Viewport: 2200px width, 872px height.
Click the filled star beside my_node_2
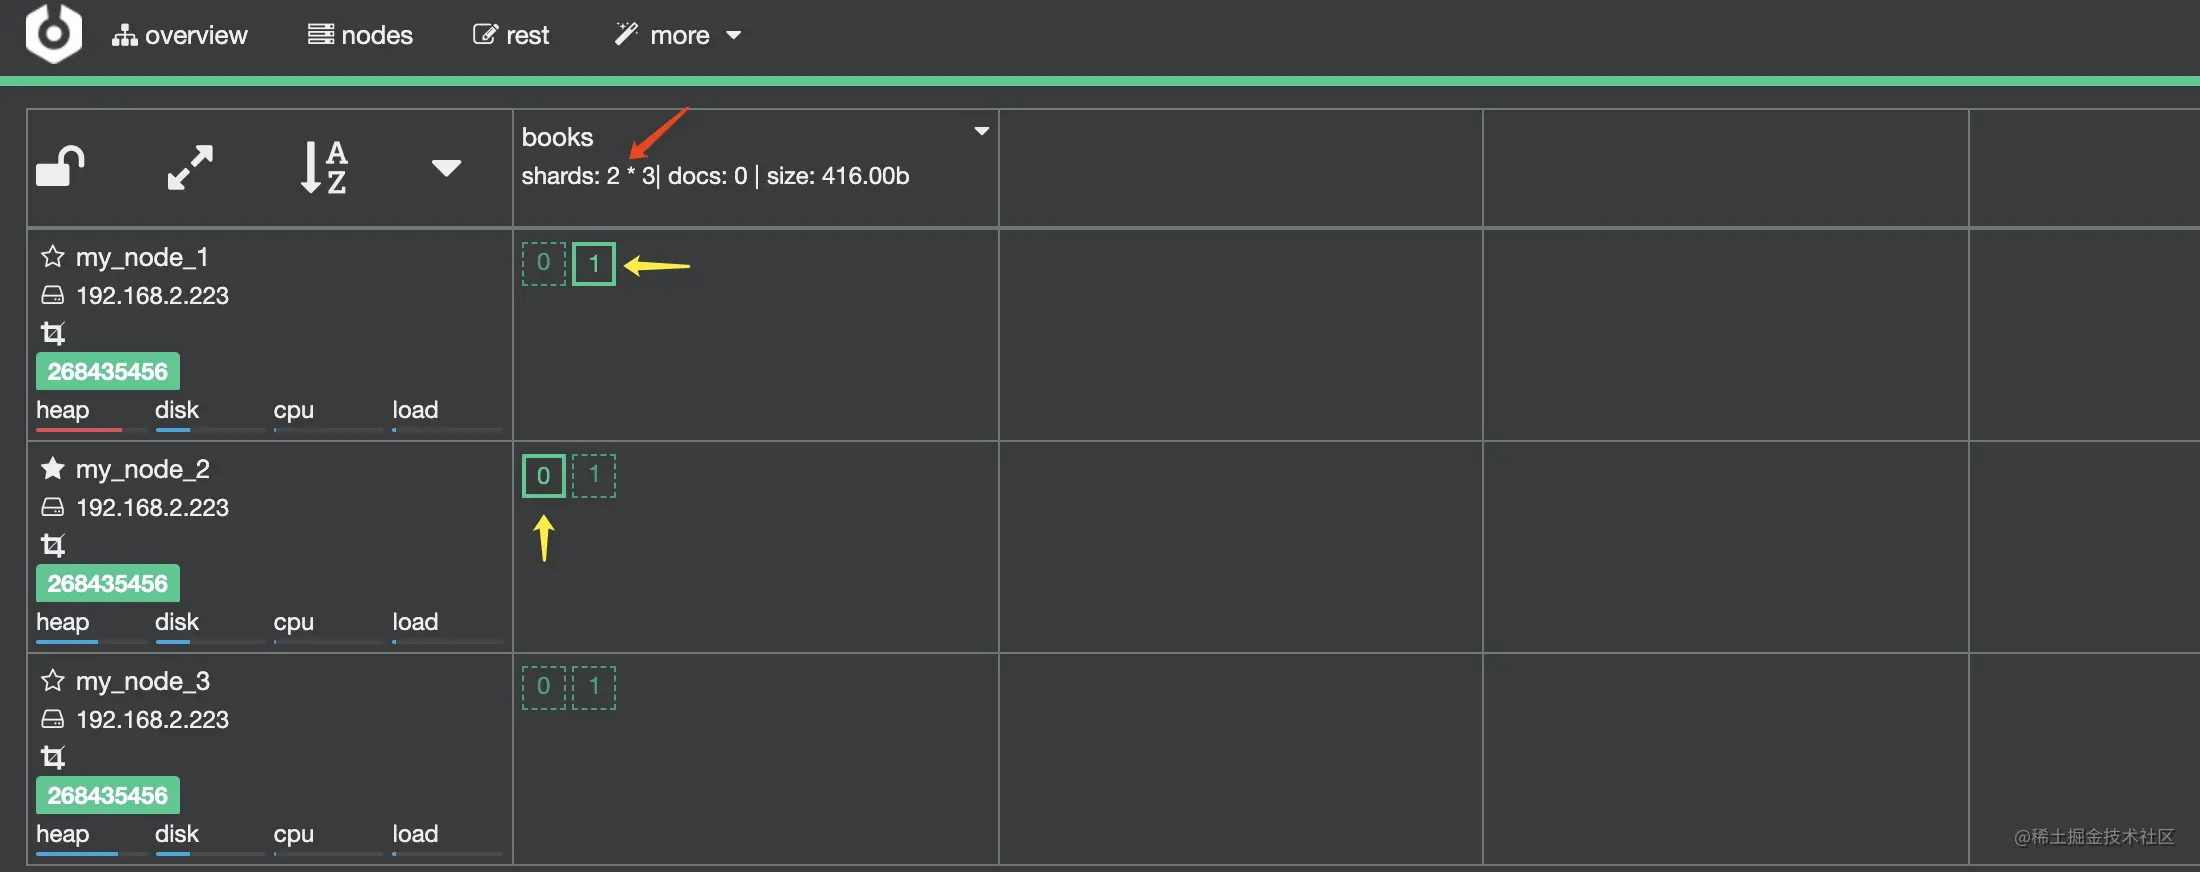click(x=53, y=469)
